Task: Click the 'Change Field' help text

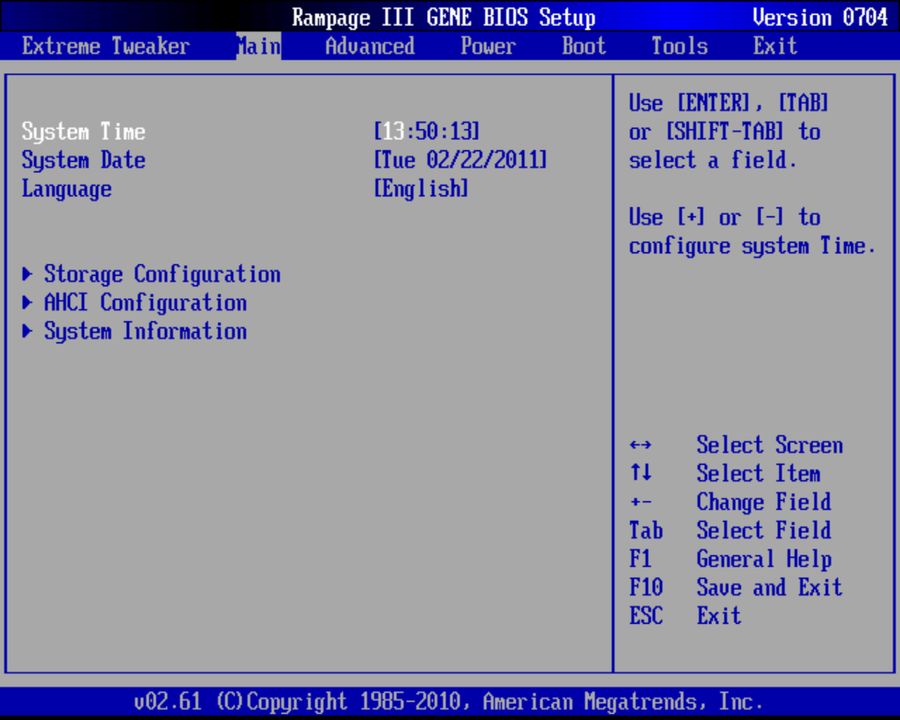Action: point(764,502)
